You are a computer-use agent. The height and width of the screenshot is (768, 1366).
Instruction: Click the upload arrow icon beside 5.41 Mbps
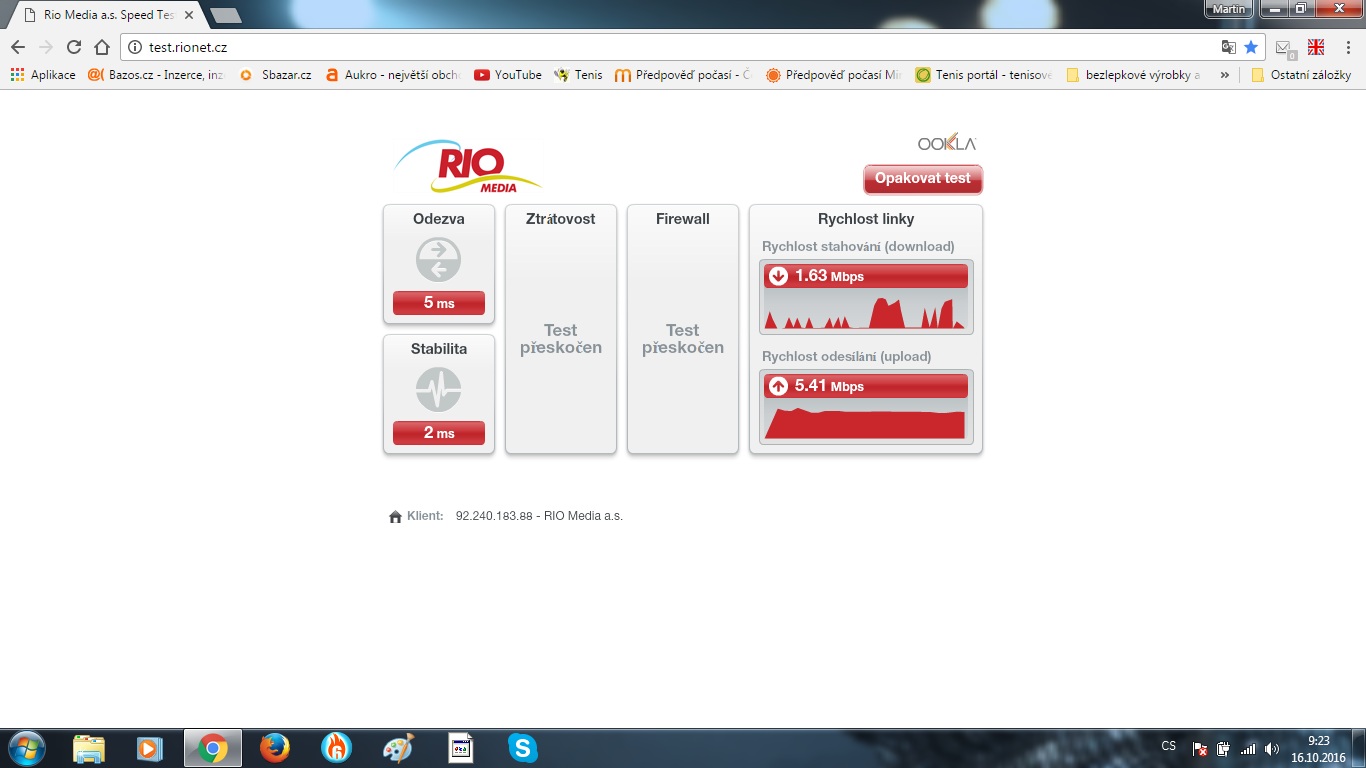[779, 386]
